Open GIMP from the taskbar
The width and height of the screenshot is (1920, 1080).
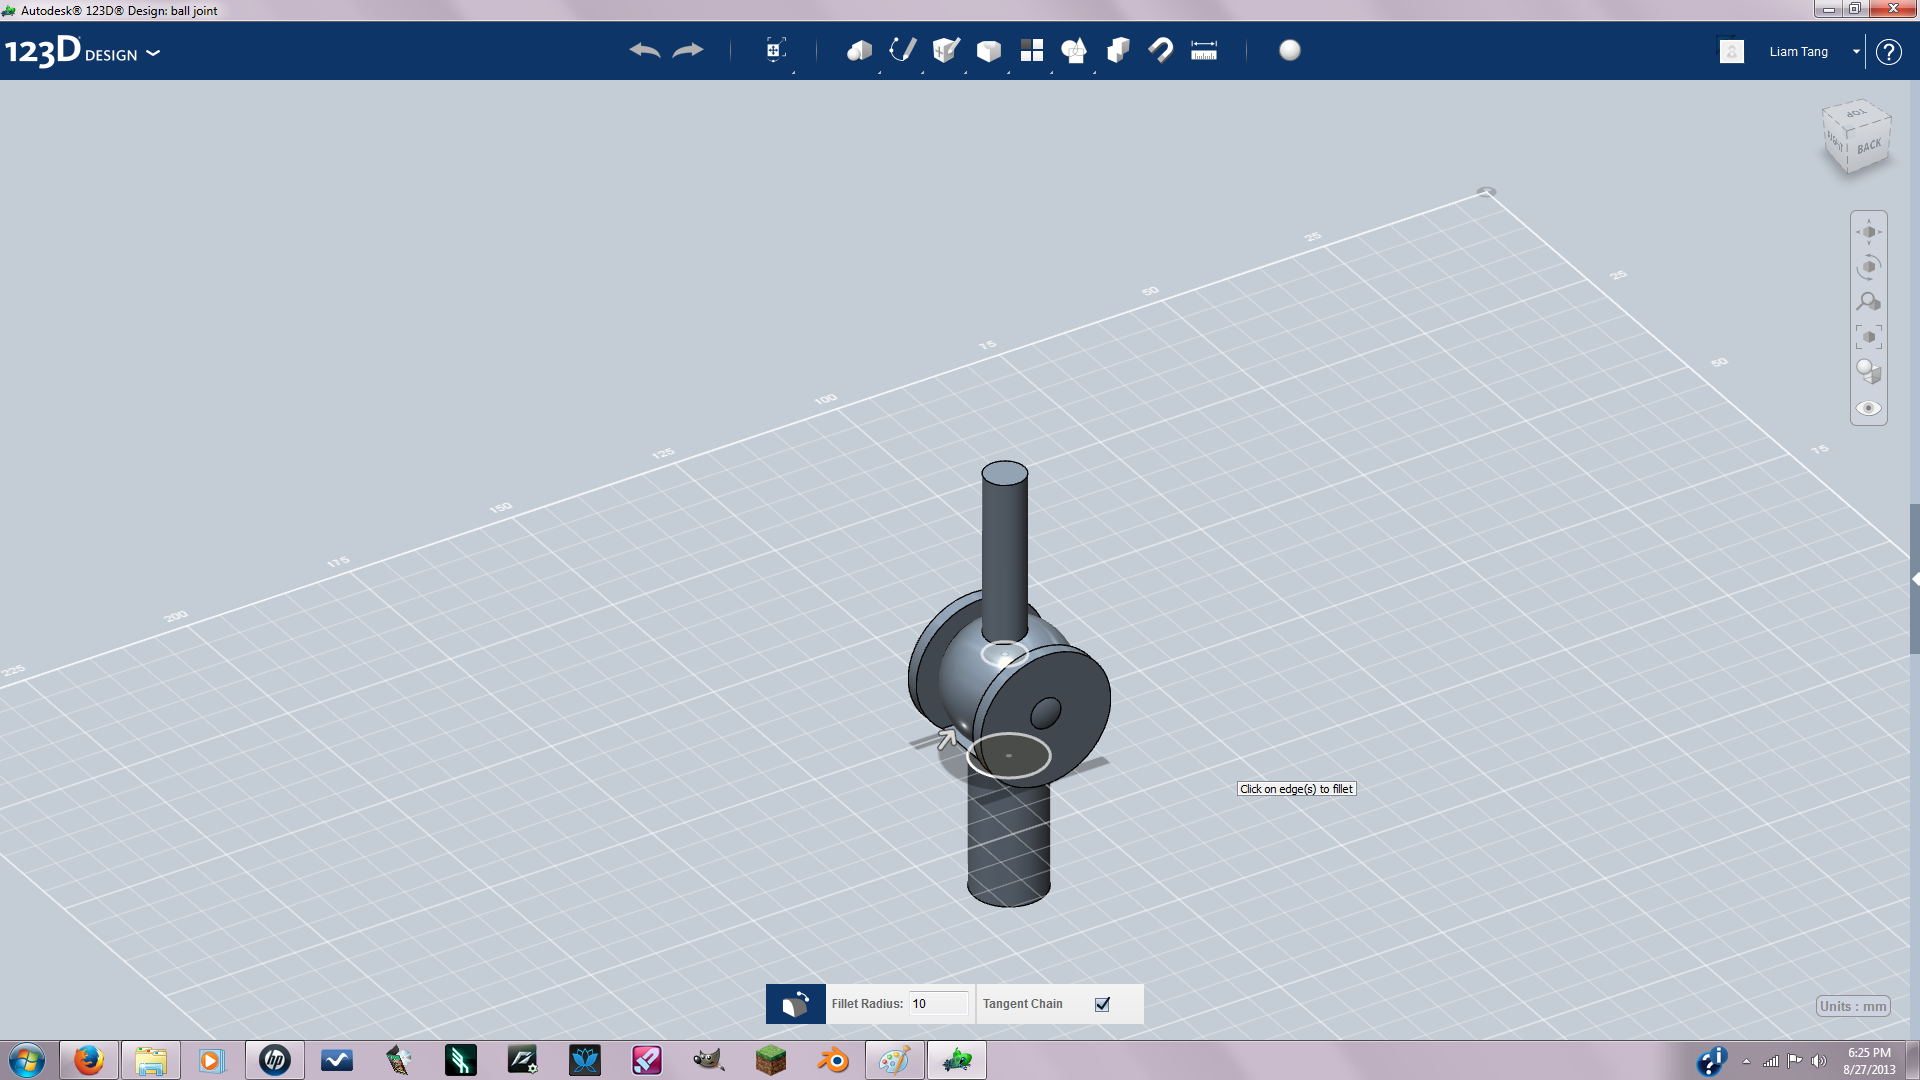pos(708,1060)
